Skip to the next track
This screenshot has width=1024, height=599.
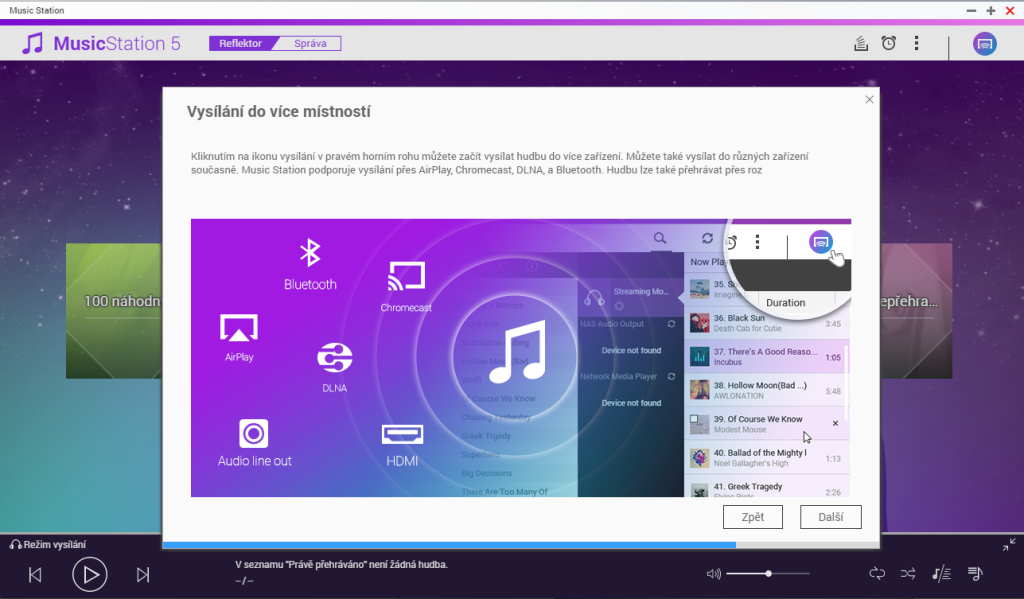click(x=143, y=574)
